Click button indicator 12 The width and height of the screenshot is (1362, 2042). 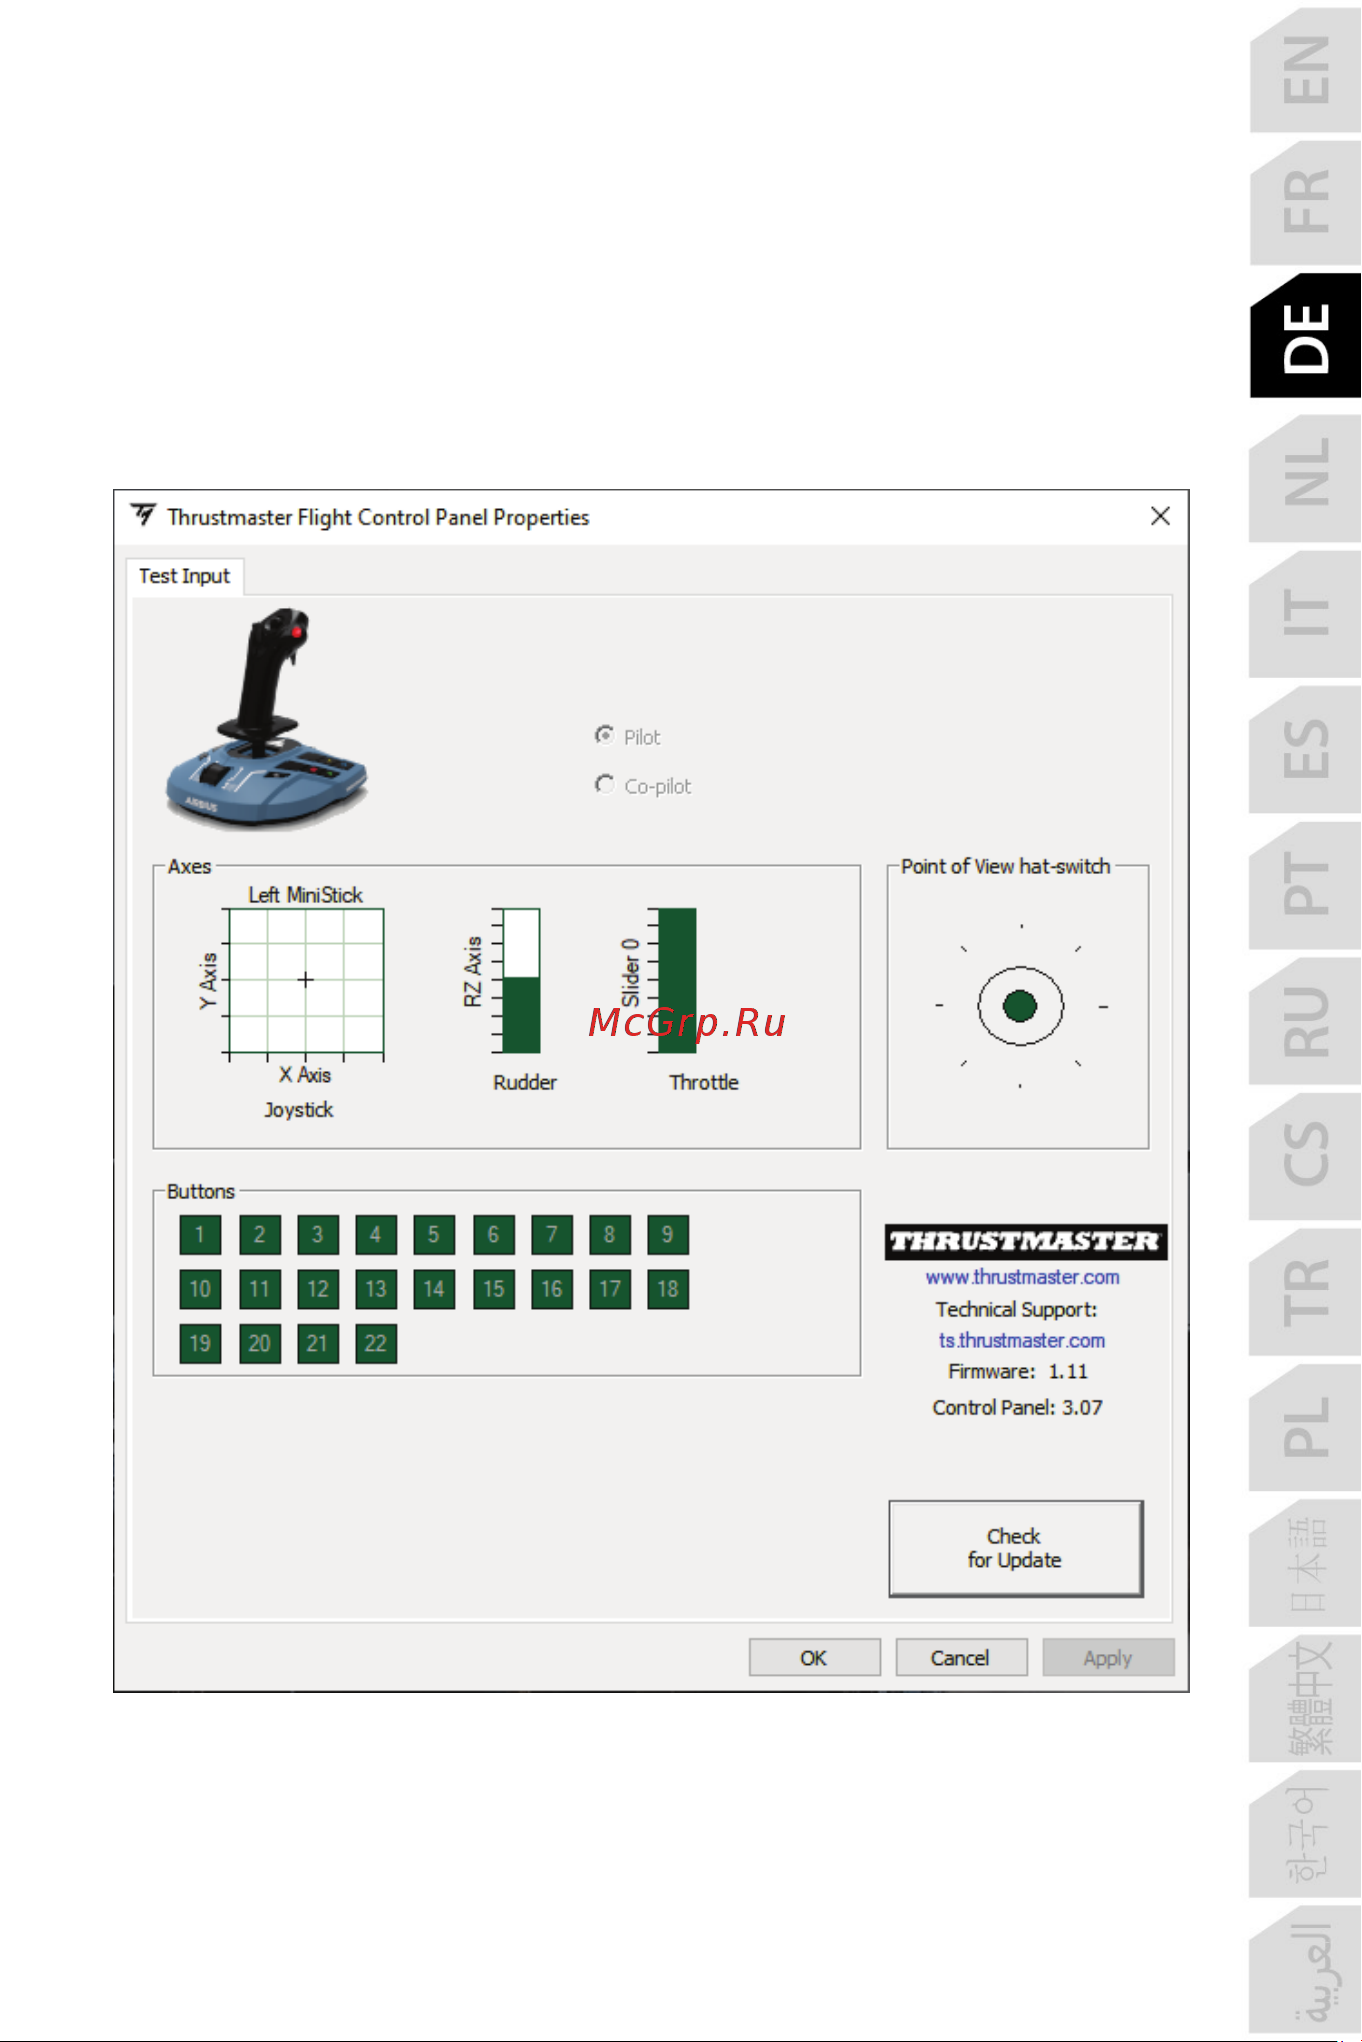pyautogui.click(x=317, y=1289)
